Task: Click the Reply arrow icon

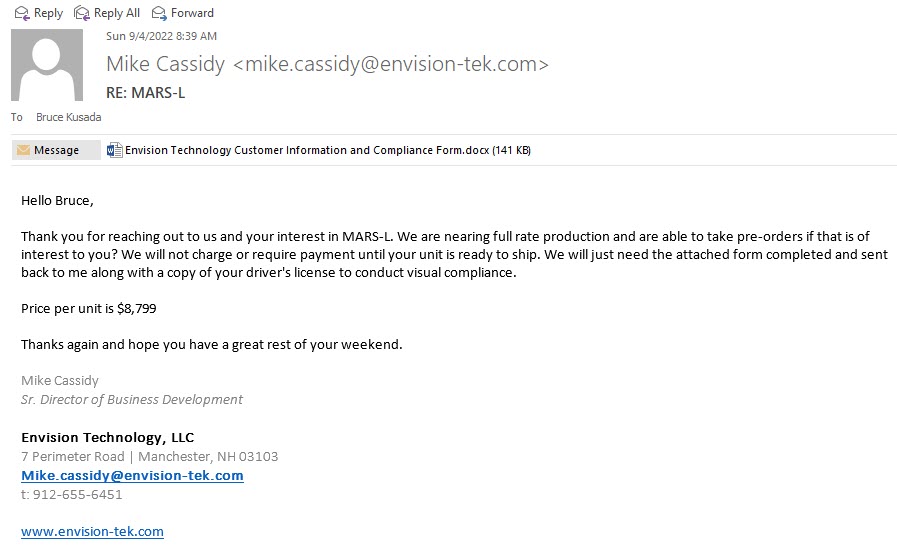Action: (x=20, y=13)
